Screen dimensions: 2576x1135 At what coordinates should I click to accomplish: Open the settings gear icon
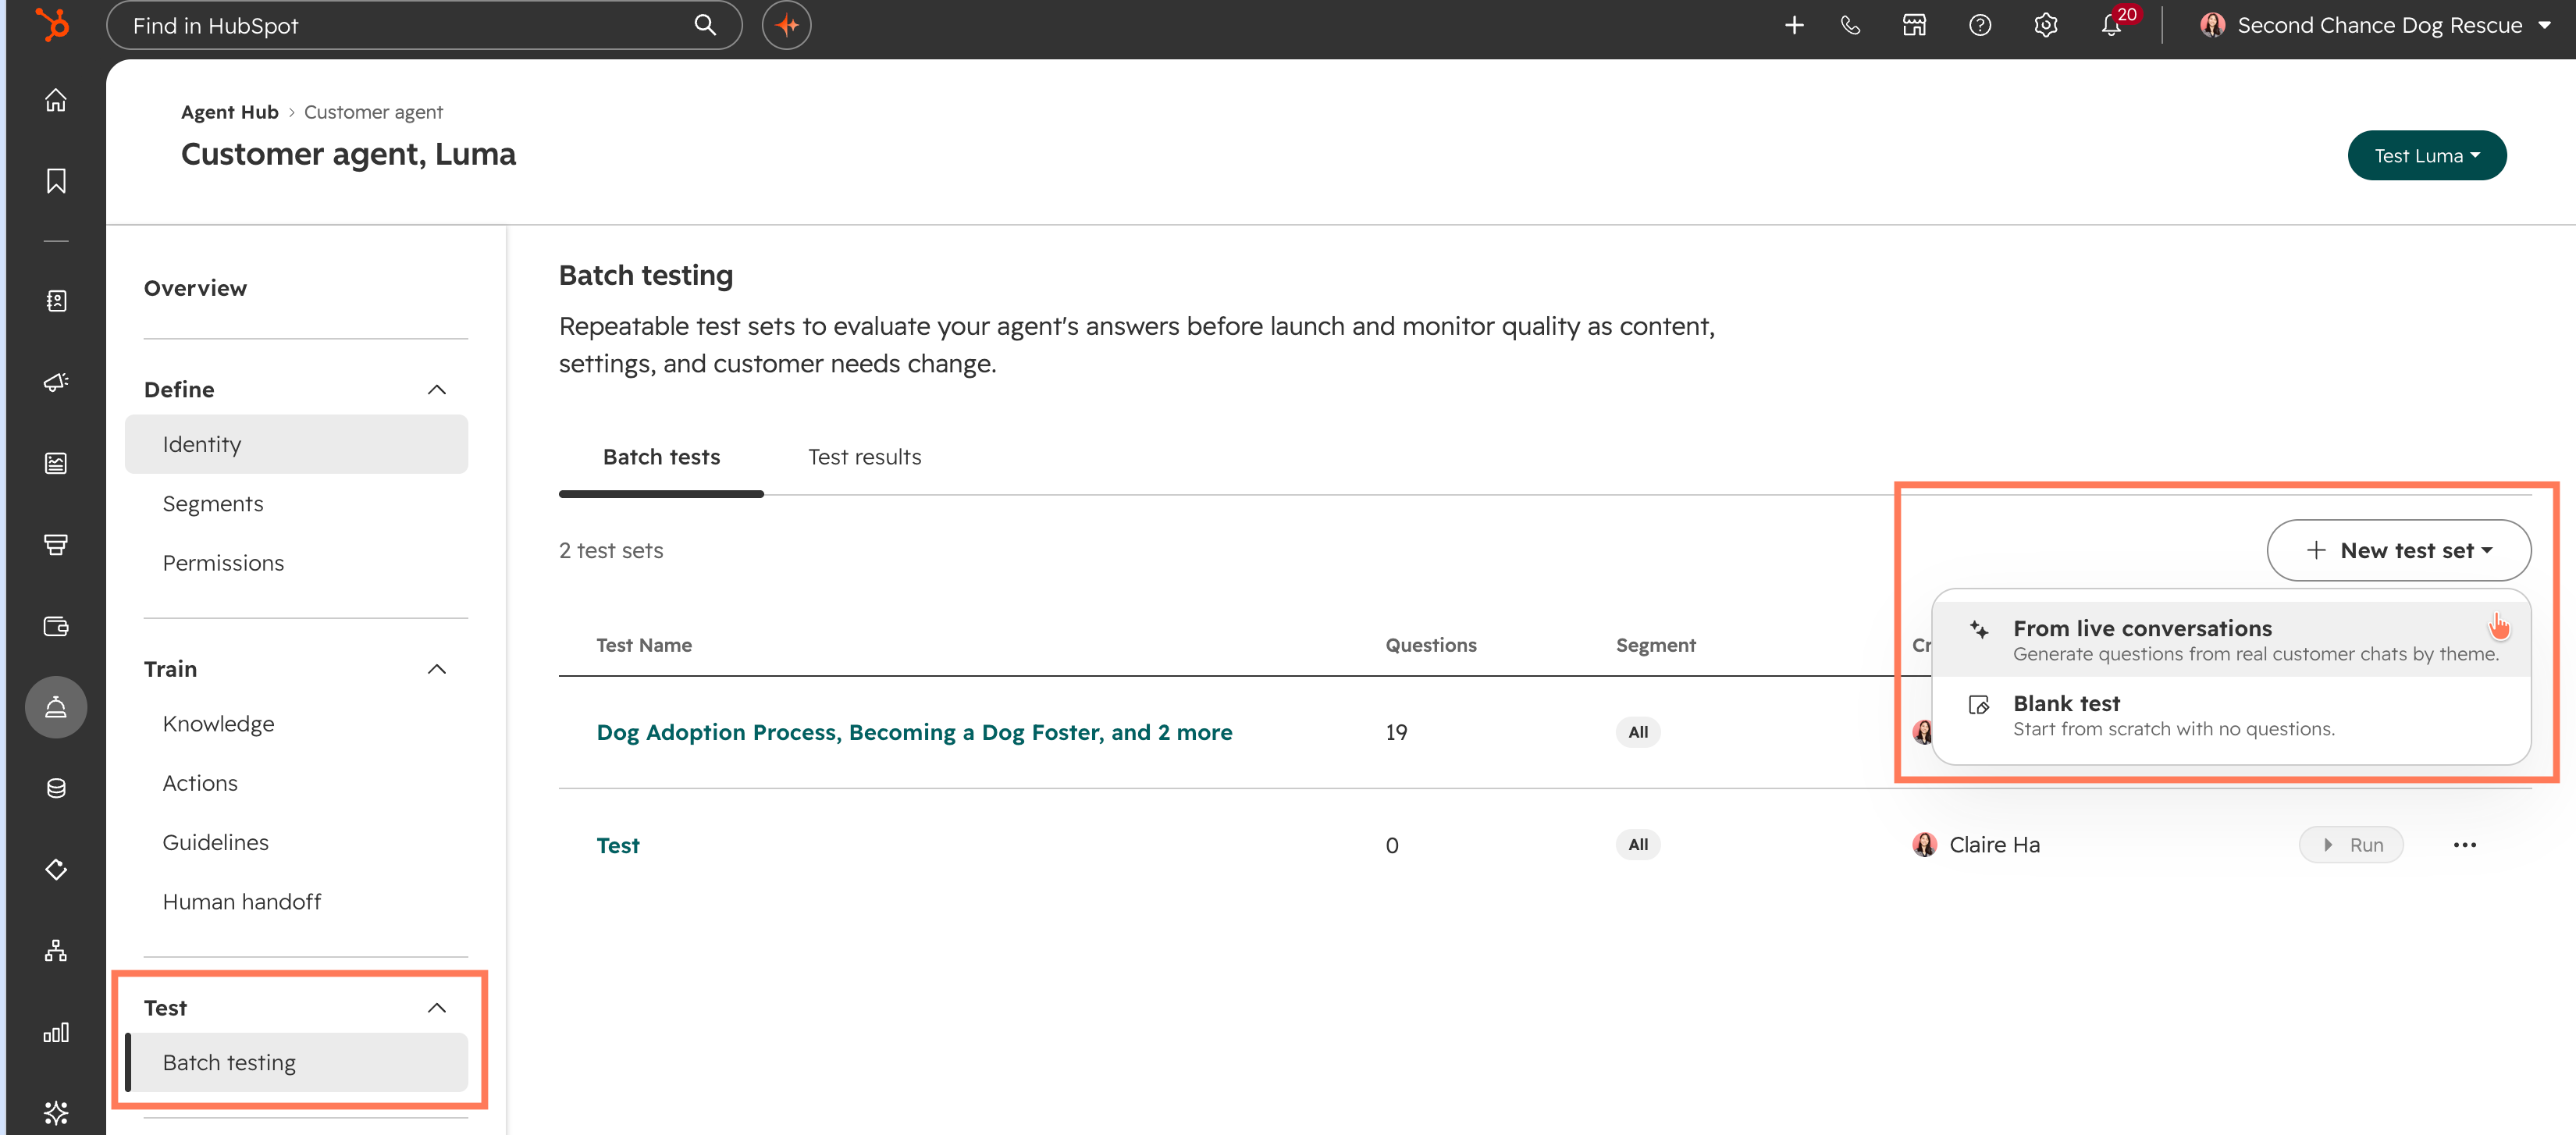[x=2046, y=25]
